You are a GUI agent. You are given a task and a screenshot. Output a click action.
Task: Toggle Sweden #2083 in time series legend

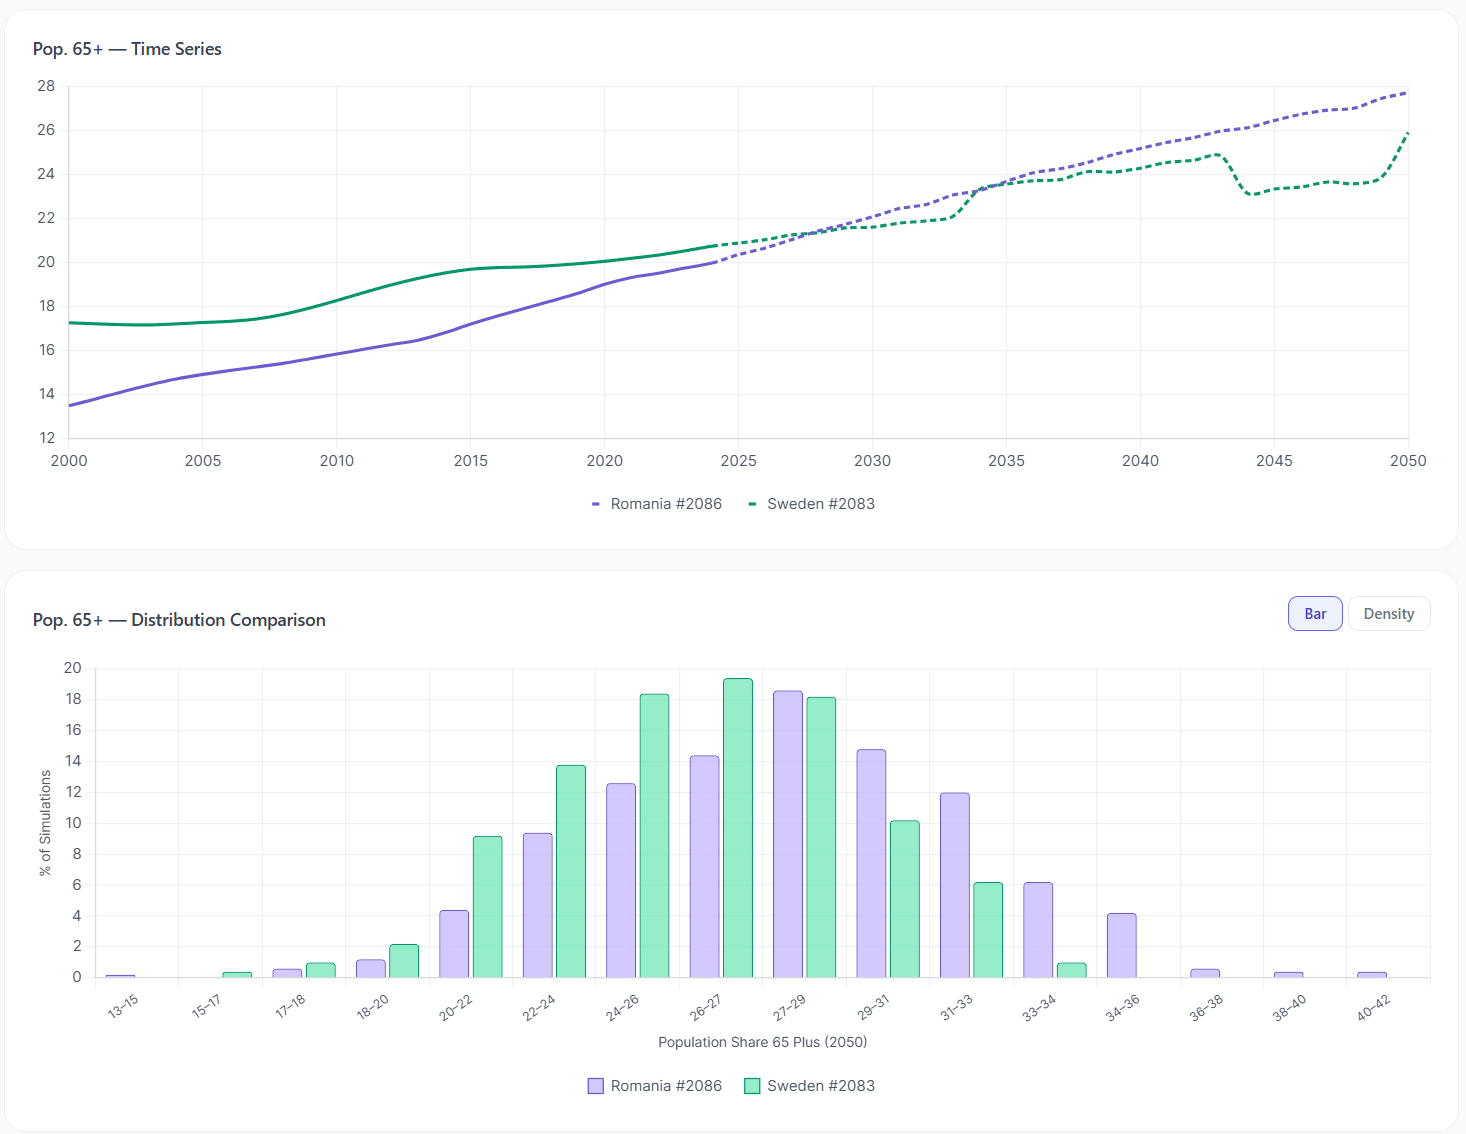pyautogui.click(x=811, y=504)
